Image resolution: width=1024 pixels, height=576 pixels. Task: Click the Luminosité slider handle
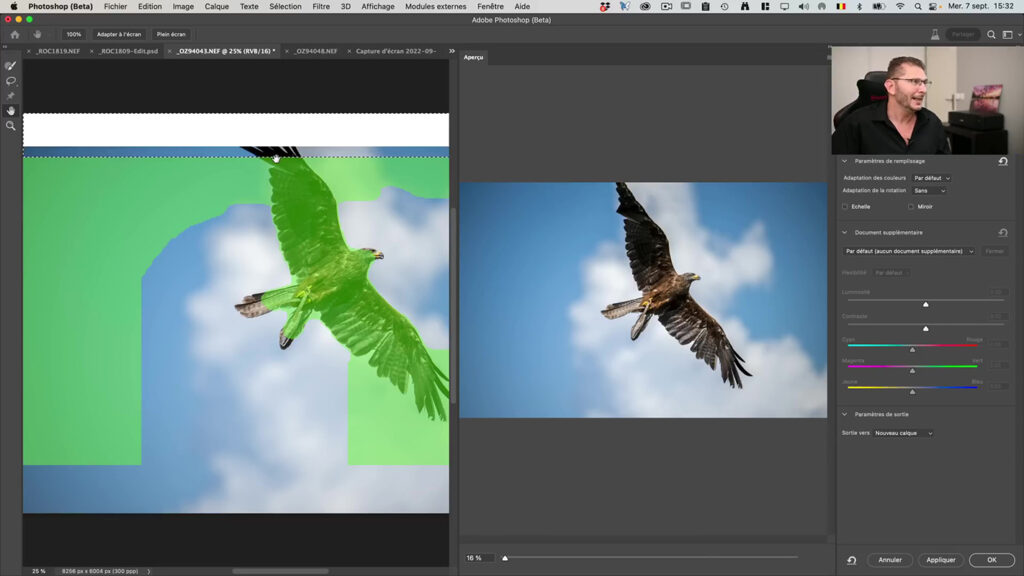click(925, 304)
